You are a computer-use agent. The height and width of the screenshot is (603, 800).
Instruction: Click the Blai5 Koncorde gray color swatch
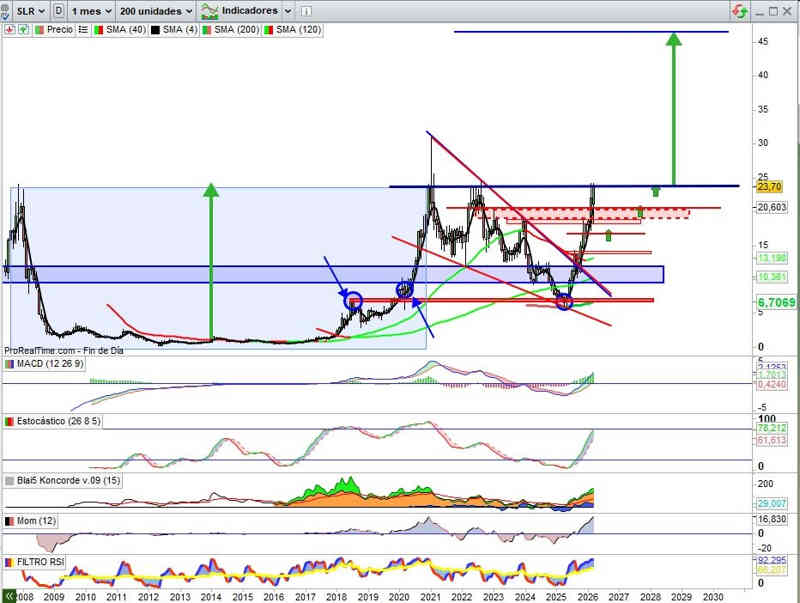pos(10,480)
